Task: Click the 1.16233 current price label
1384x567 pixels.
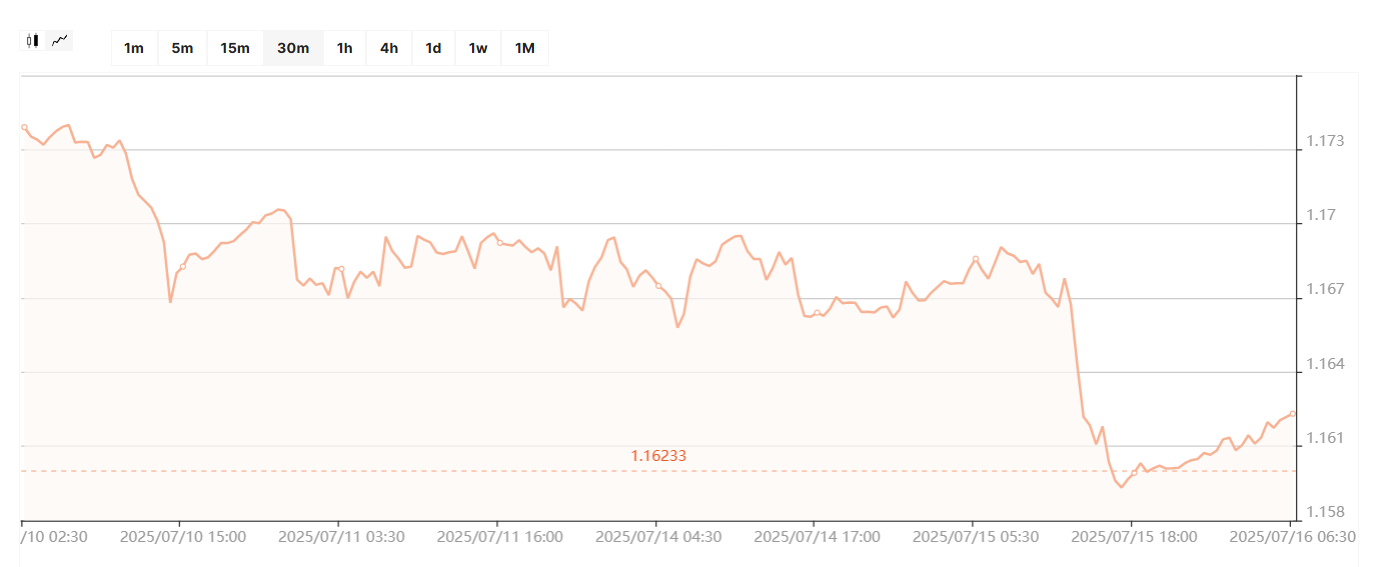Action: 658,456
